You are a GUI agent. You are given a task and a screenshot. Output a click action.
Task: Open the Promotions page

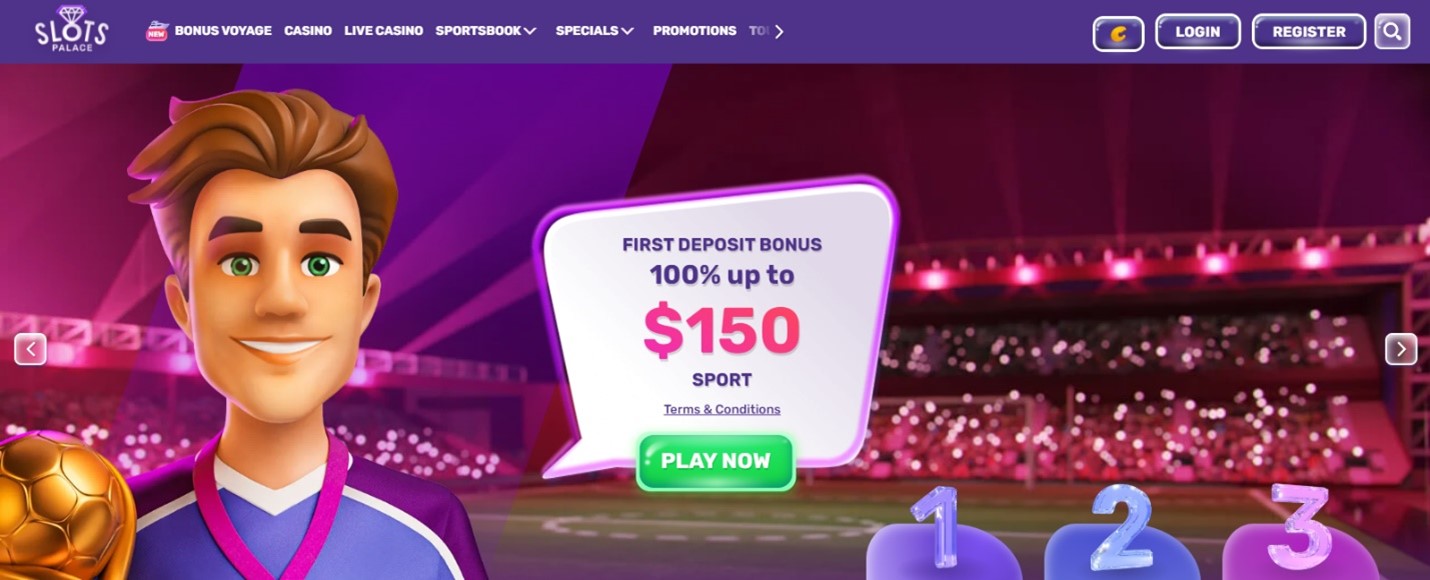pos(694,31)
